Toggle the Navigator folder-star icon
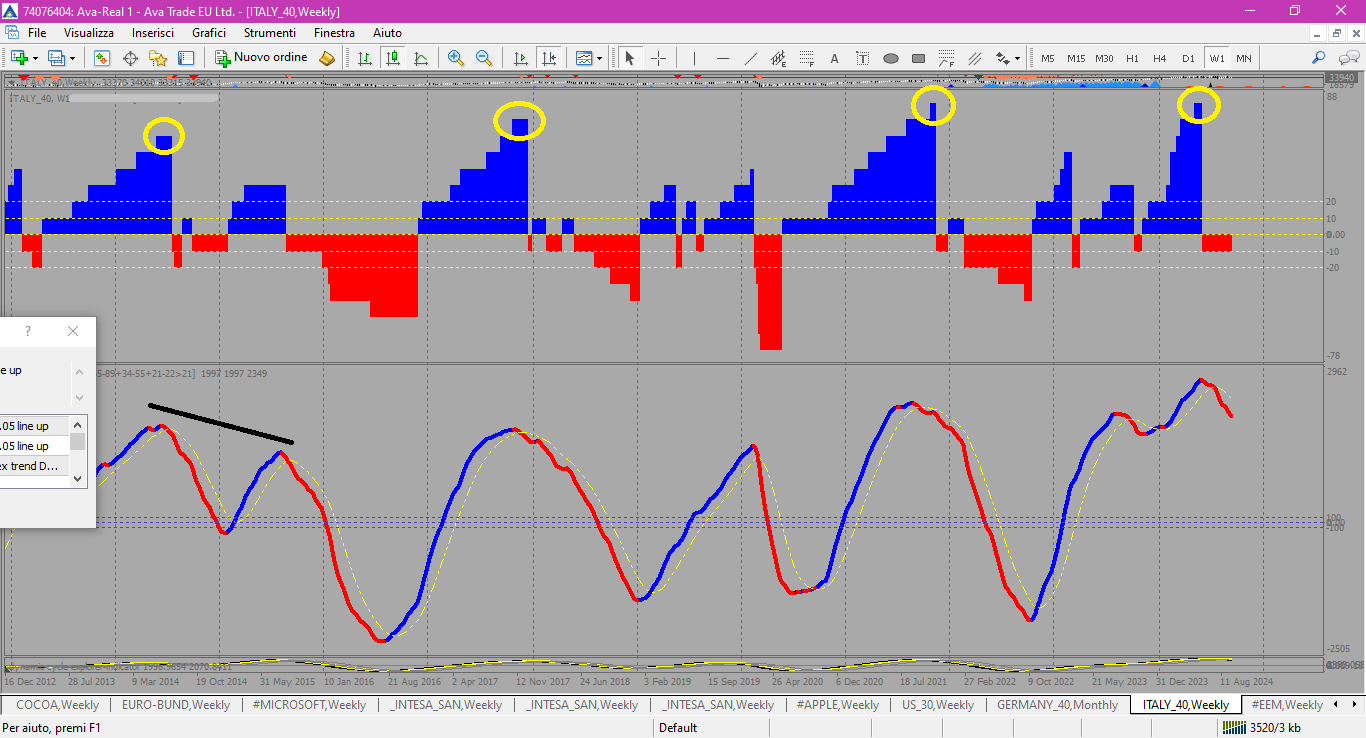The width and height of the screenshot is (1366, 738). 158,58
